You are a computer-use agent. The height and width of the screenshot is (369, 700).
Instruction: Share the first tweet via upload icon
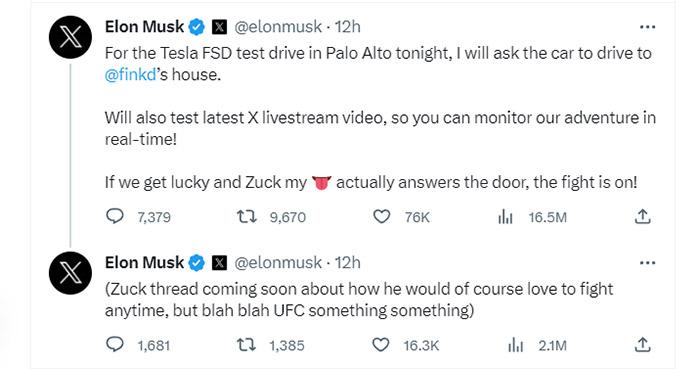point(642,216)
